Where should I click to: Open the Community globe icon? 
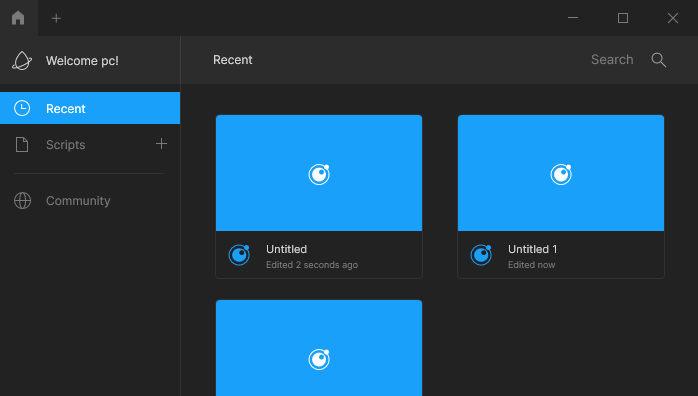[x=22, y=201]
